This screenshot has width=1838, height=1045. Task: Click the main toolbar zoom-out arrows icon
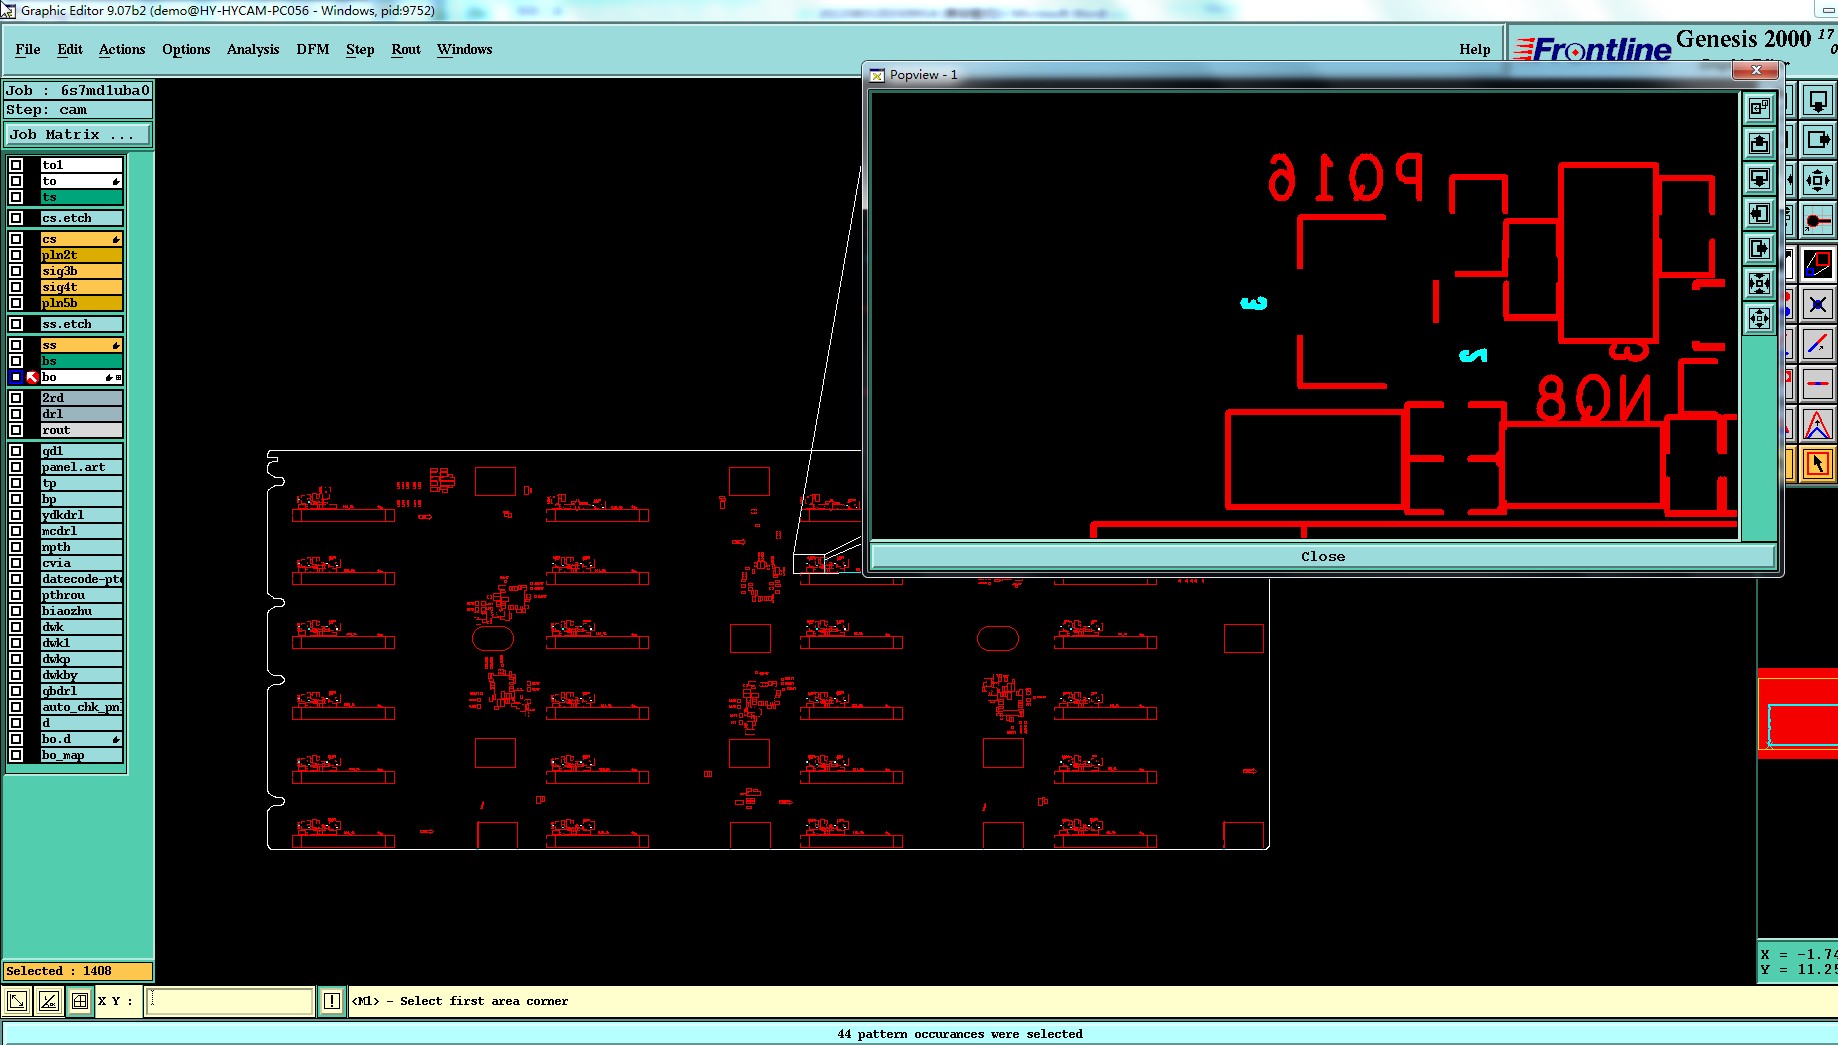click(1818, 180)
